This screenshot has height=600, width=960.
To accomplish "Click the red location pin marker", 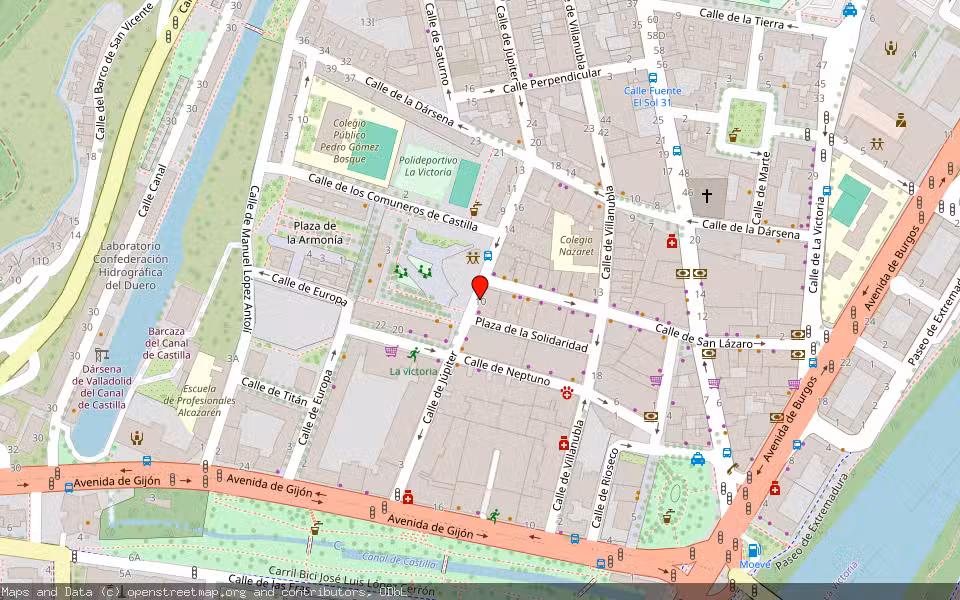I will [480, 288].
